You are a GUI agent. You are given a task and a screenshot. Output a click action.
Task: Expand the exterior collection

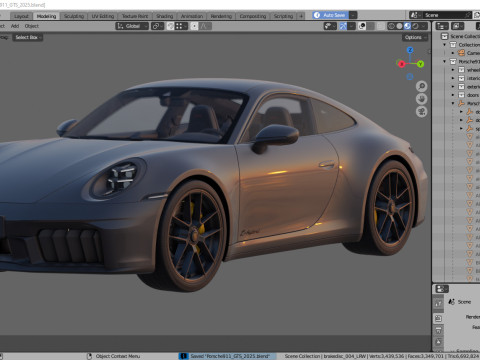click(453, 87)
